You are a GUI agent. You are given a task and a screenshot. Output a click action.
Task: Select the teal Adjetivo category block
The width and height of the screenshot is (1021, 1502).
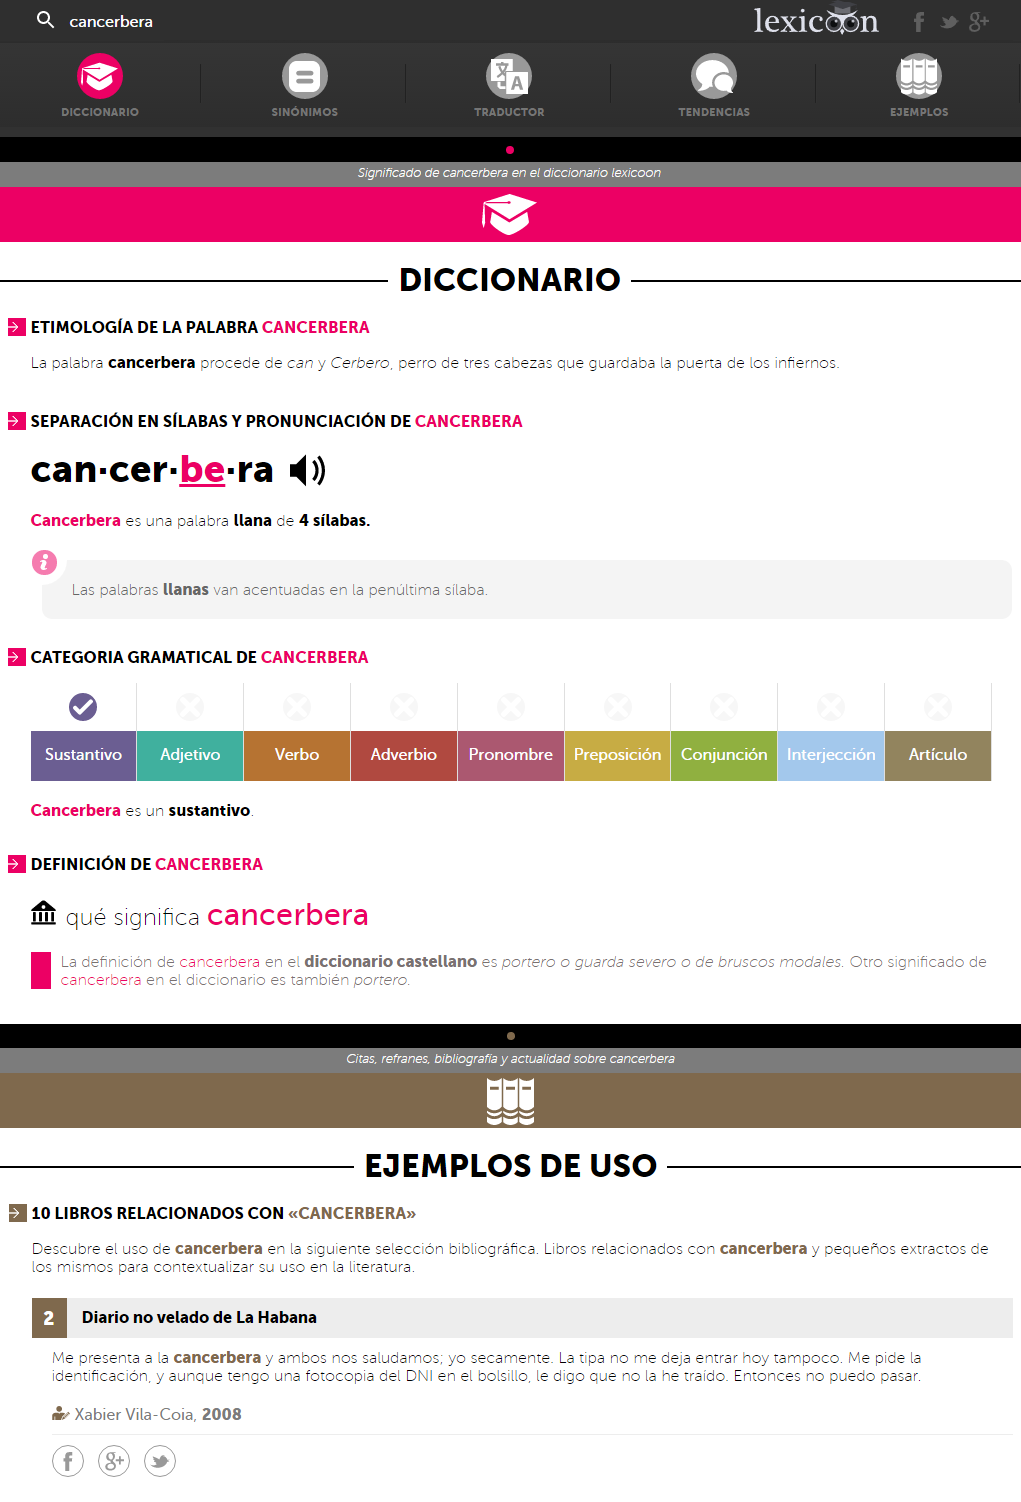coord(190,755)
